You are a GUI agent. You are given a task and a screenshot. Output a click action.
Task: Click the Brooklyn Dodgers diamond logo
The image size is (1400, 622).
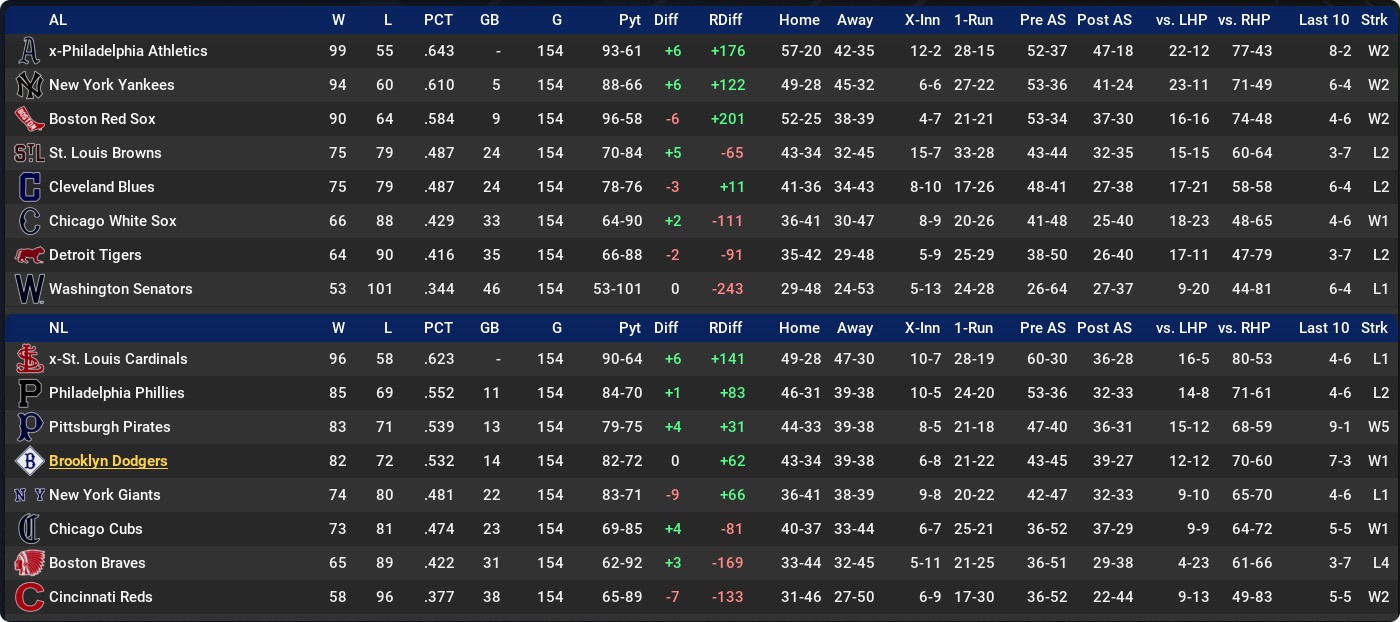[x=29, y=461]
